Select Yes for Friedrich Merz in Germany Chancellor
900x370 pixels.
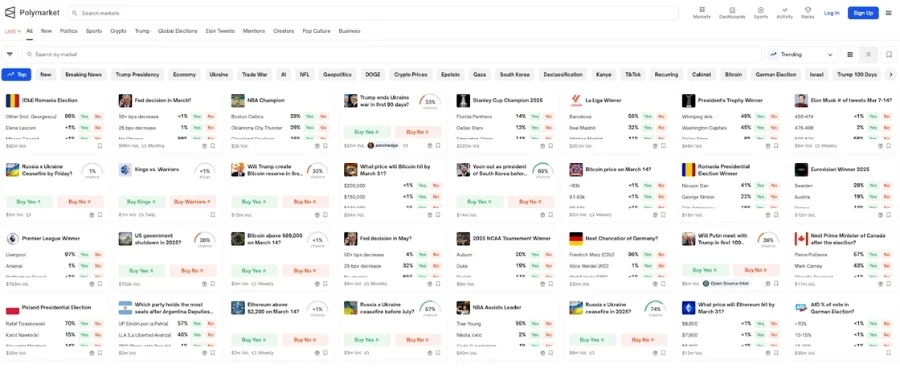coord(647,254)
